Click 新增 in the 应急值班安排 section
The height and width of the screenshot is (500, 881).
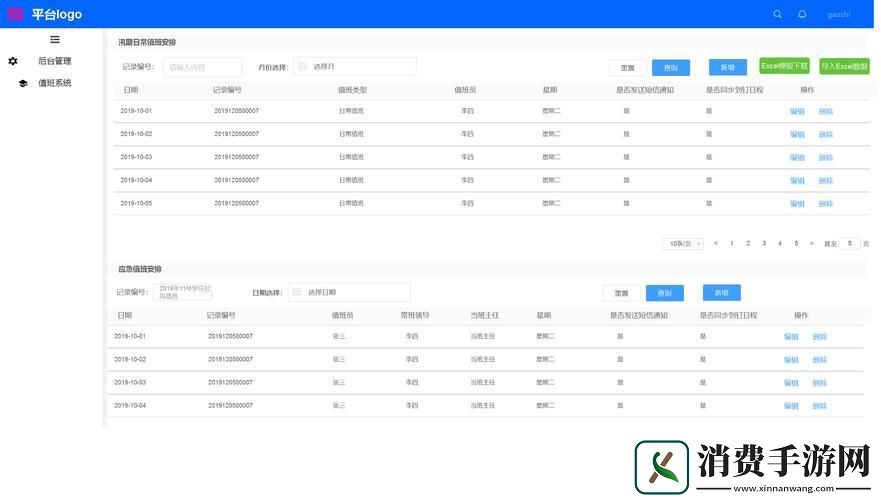click(x=721, y=292)
